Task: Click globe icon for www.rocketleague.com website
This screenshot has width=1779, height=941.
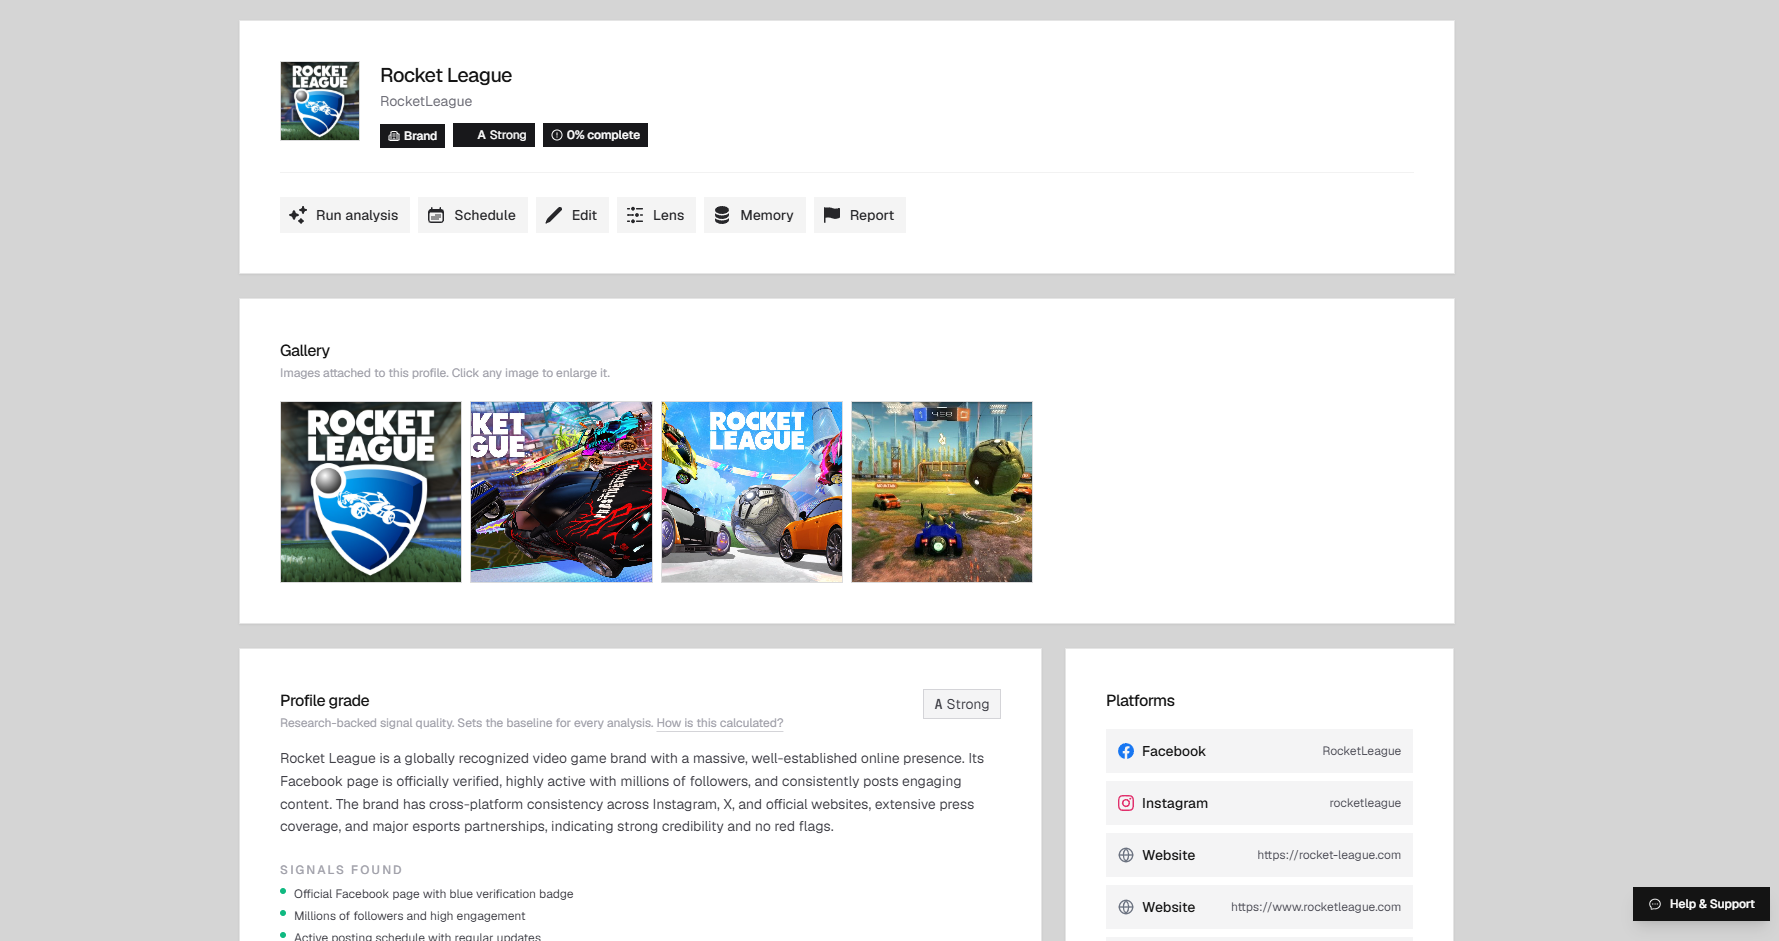Action: [1126, 907]
